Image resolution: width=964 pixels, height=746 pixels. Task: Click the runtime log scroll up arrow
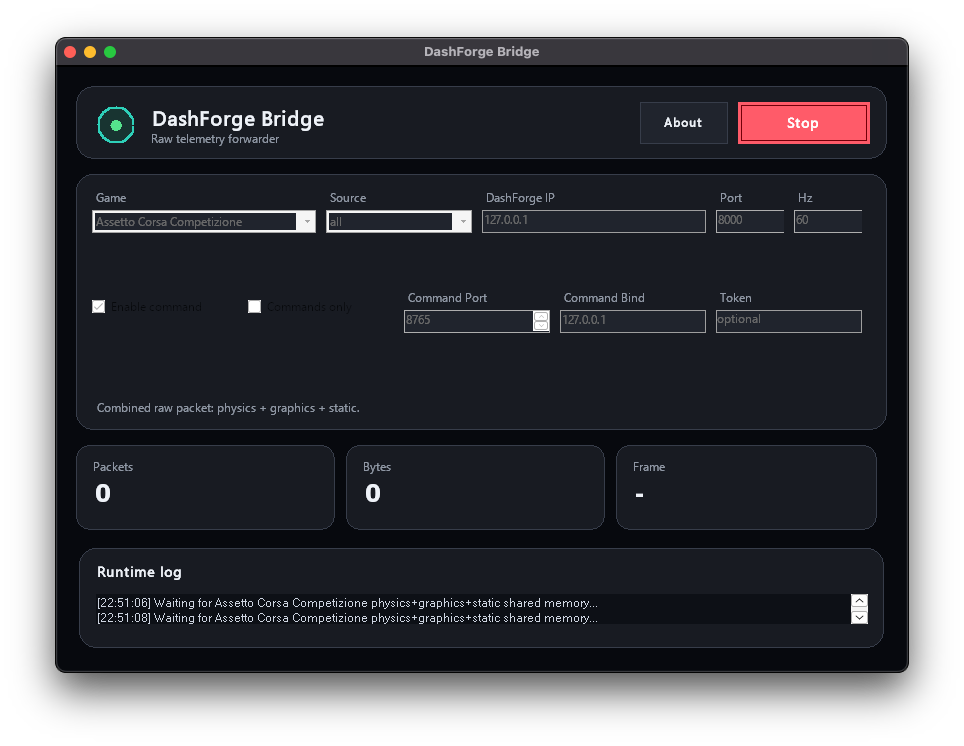tap(859, 601)
